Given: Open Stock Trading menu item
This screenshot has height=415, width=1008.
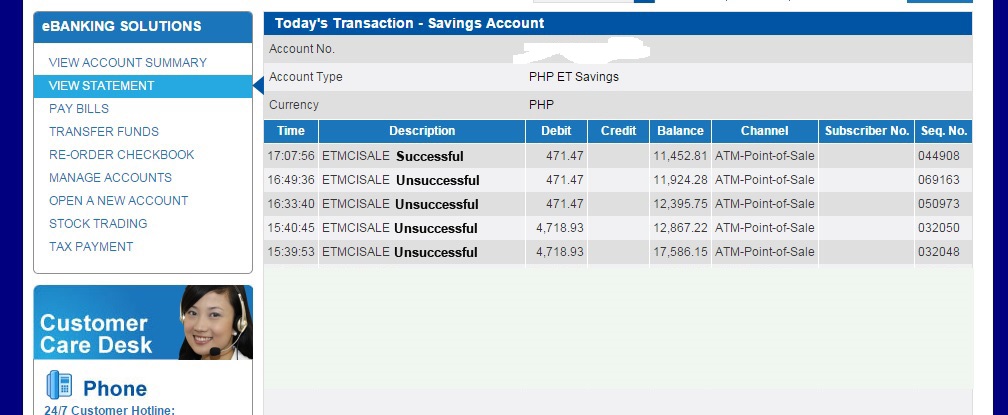Looking at the screenshot, I should 98,224.
